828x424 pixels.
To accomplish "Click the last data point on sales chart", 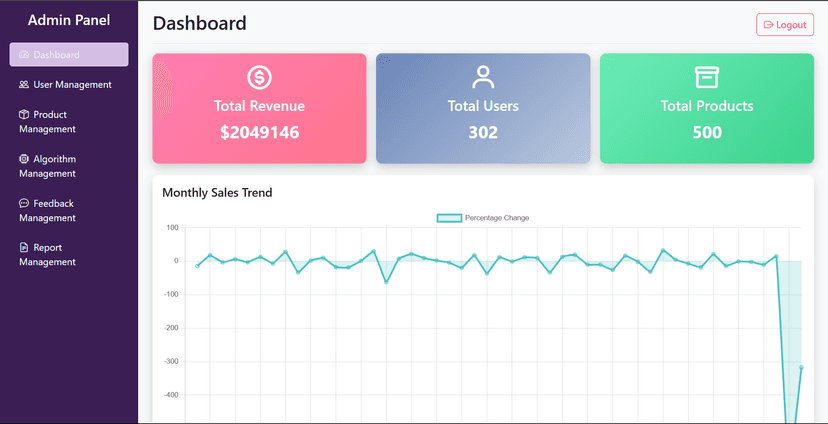I will [x=801, y=368].
